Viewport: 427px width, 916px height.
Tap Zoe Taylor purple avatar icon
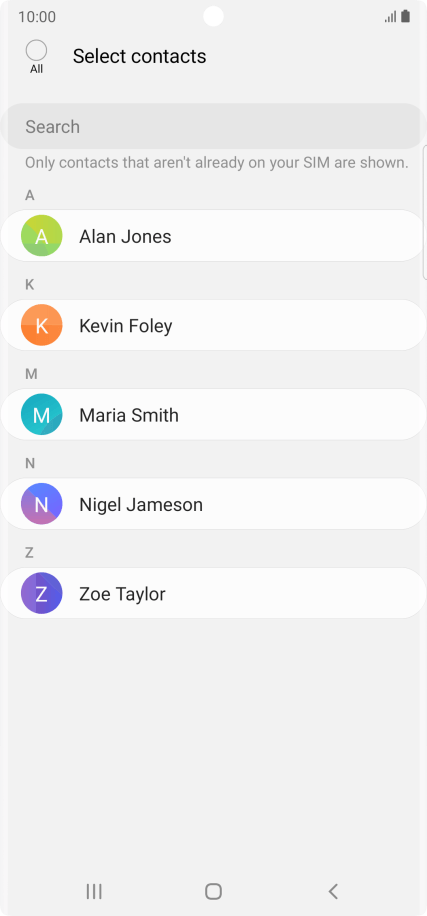pyautogui.click(x=41, y=593)
